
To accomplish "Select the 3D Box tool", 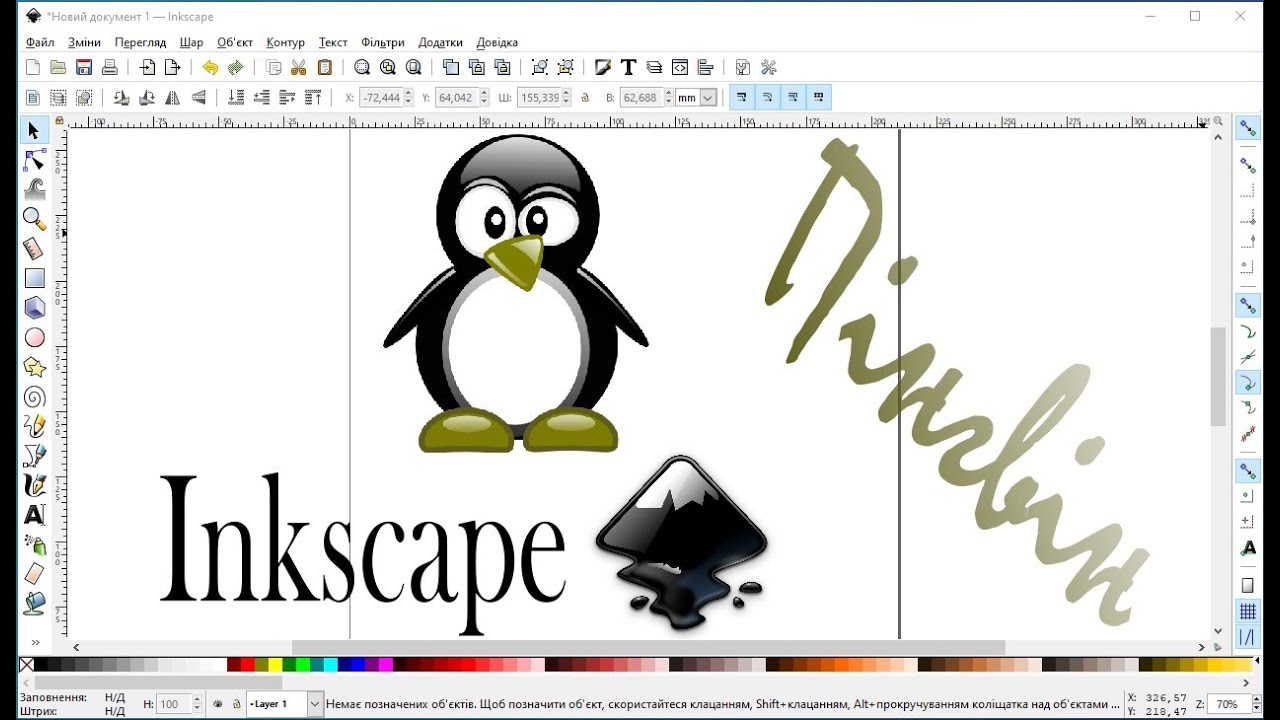I will click(34, 308).
